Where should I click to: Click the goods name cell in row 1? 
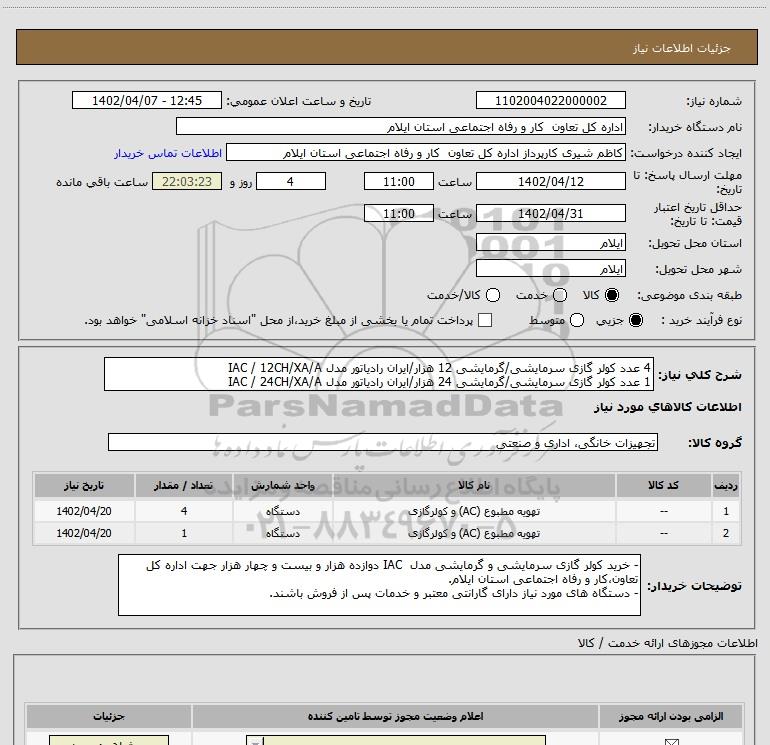tap(474, 511)
